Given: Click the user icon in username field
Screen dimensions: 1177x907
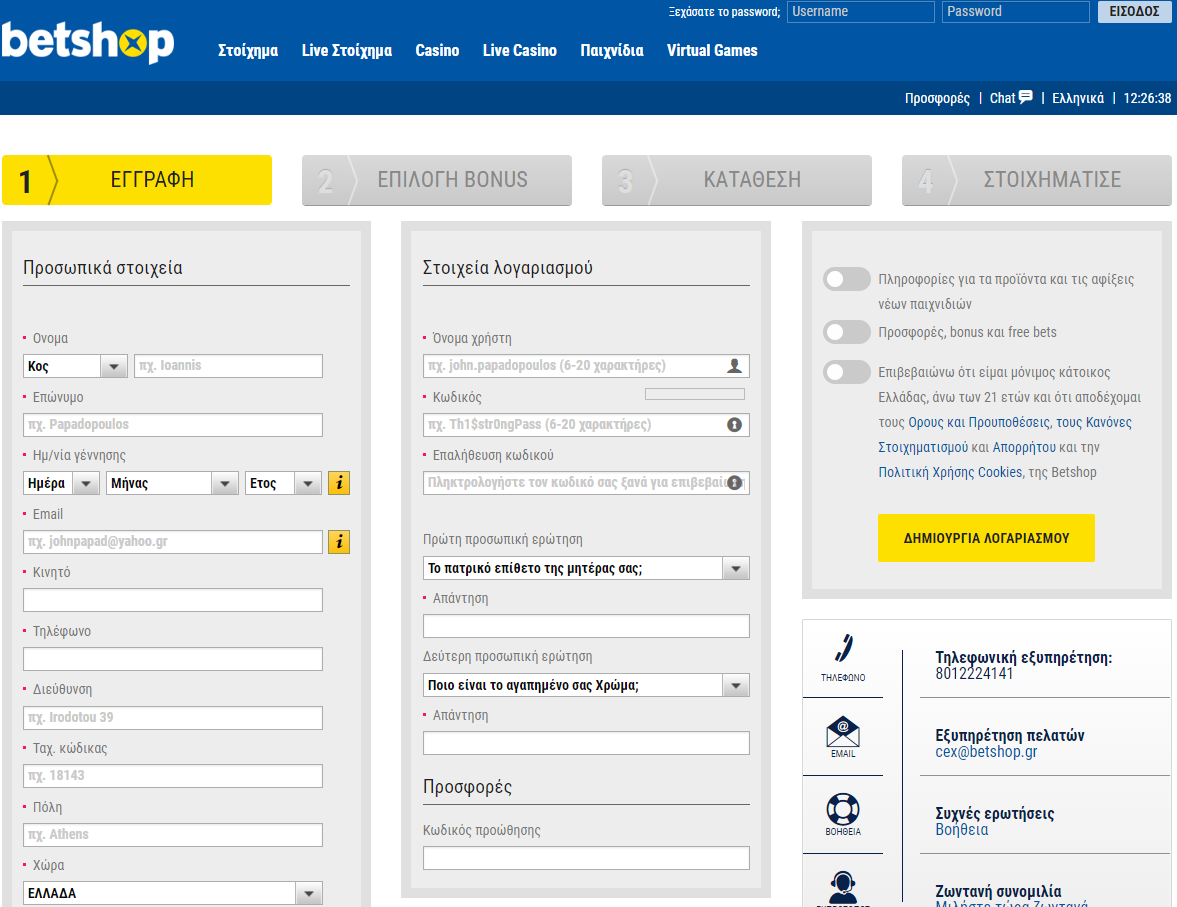Looking at the screenshot, I should click(x=734, y=366).
